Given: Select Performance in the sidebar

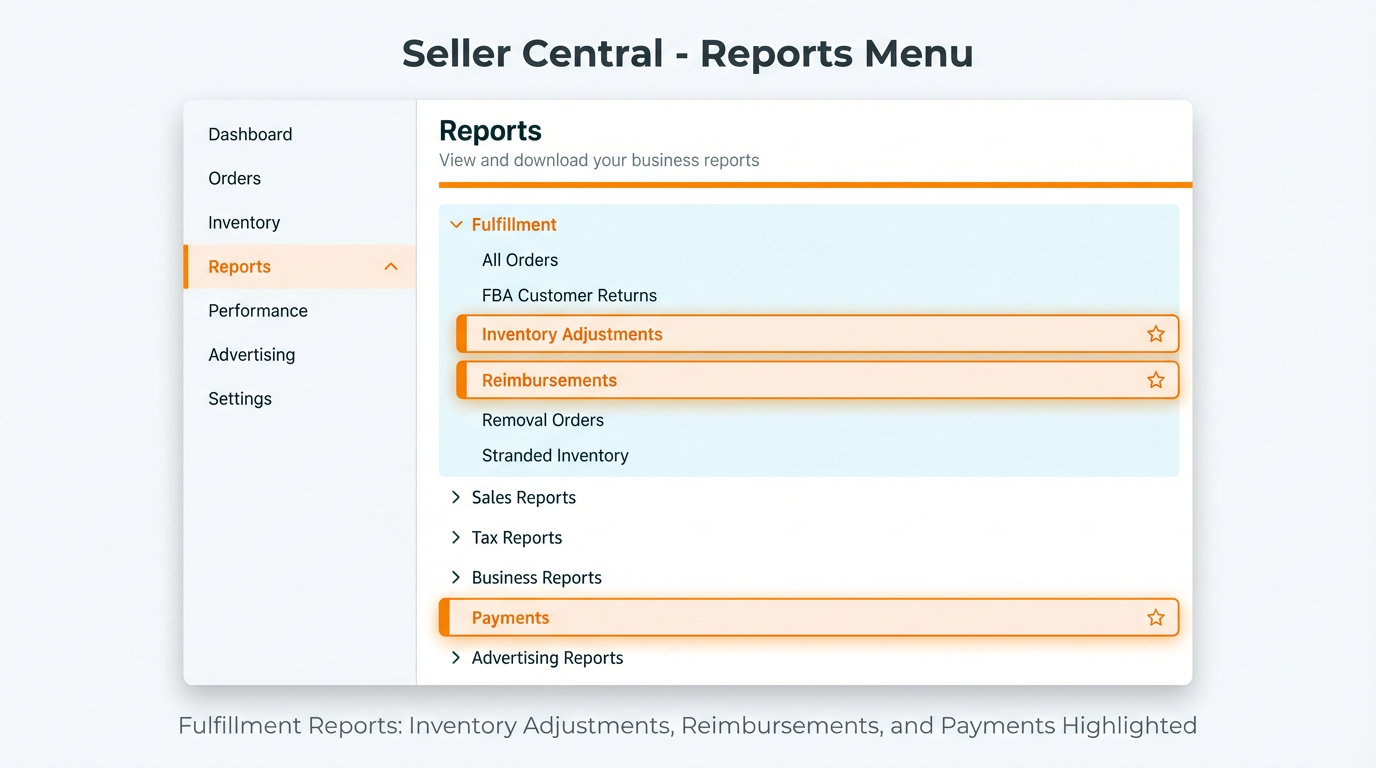Looking at the screenshot, I should click(x=257, y=310).
